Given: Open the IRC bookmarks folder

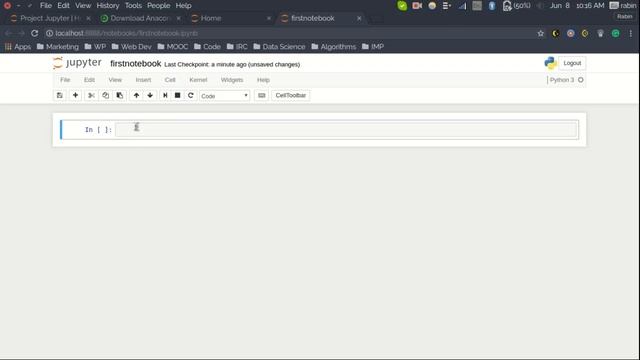Looking at the screenshot, I should coord(237,47).
